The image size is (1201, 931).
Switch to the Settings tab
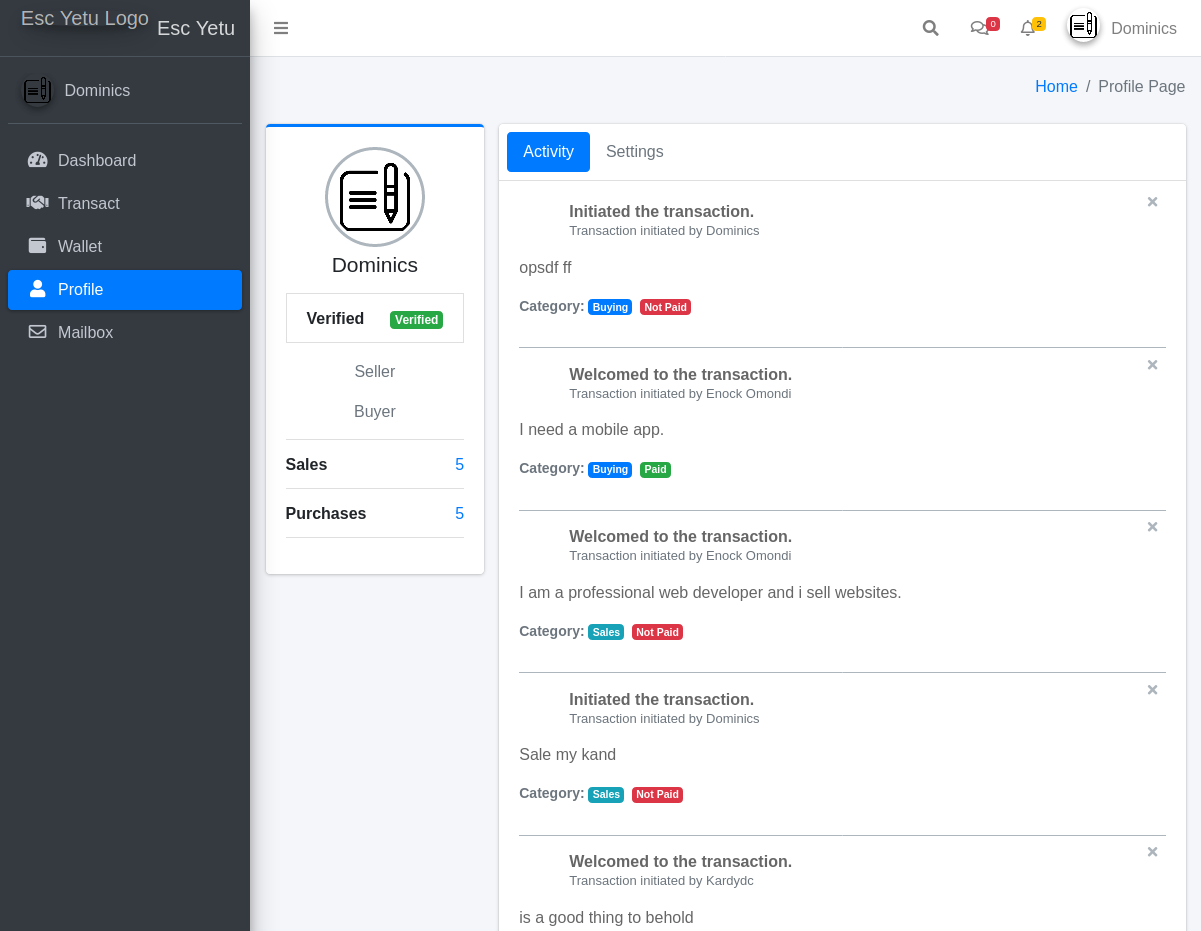(x=634, y=151)
